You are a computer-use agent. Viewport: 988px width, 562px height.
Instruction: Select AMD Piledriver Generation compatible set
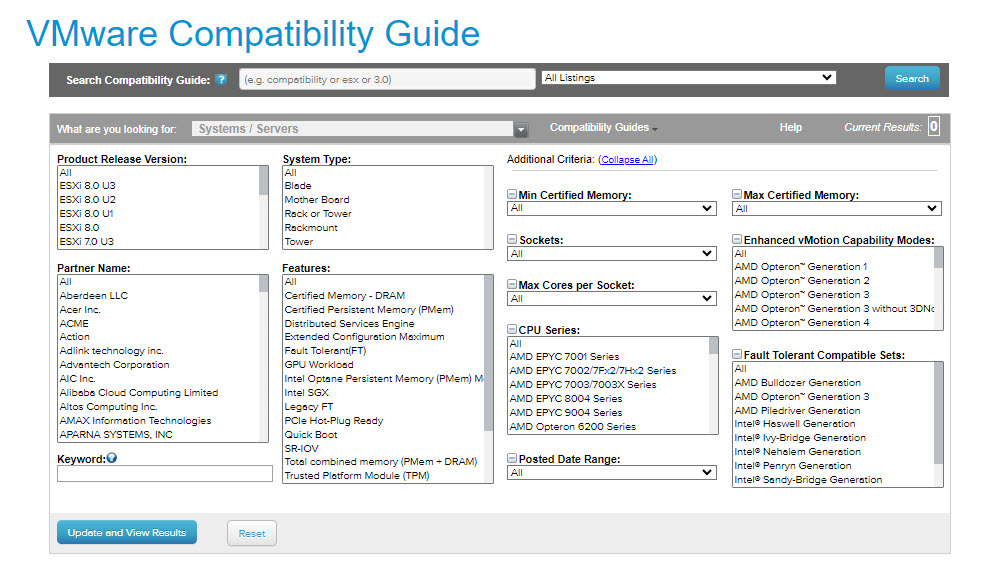pyautogui.click(x=797, y=410)
